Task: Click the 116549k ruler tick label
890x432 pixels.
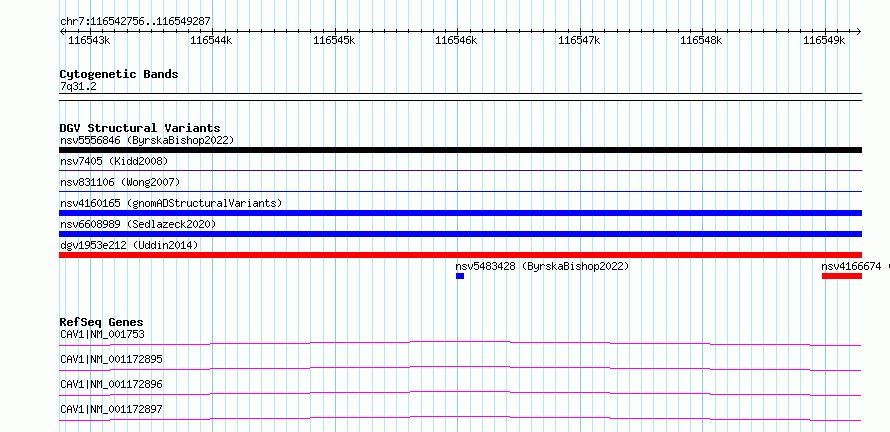Action: pyautogui.click(x=824, y=40)
